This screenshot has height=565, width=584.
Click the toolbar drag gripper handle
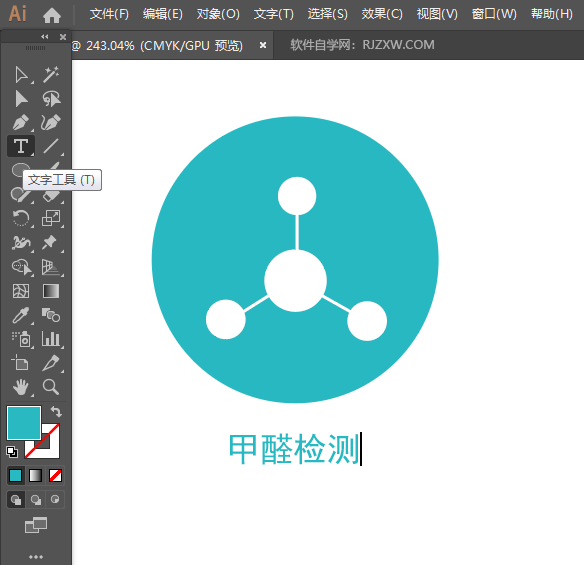[36, 48]
